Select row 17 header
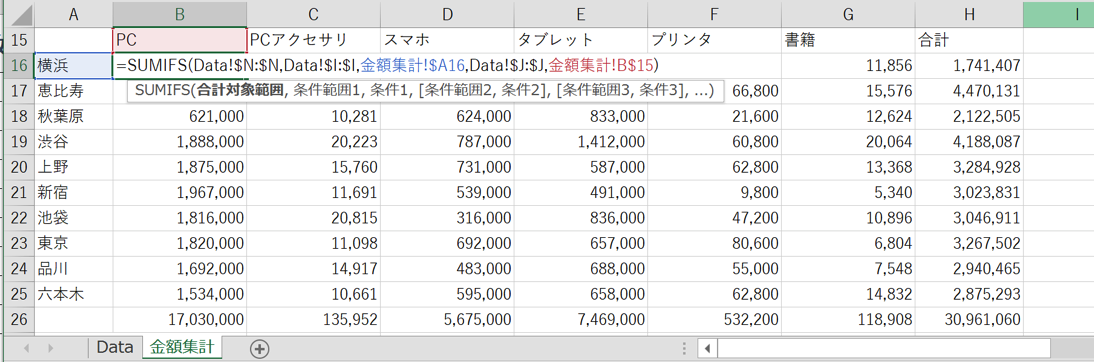The height and width of the screenshot is (362, 1094). [x=20, y=91]
